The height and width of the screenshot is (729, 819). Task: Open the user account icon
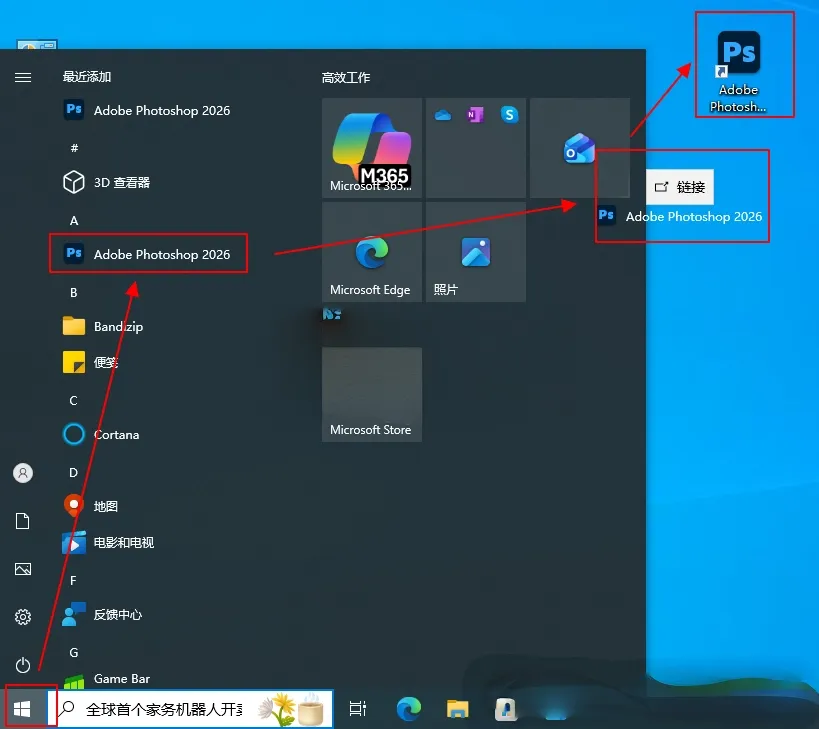(x=23, y=473)
